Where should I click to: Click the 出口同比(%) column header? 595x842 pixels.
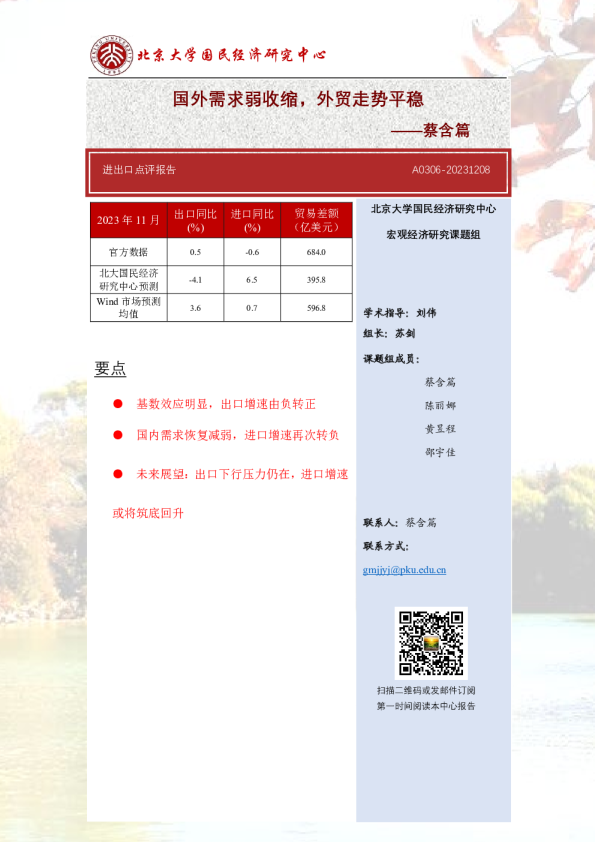195,220
